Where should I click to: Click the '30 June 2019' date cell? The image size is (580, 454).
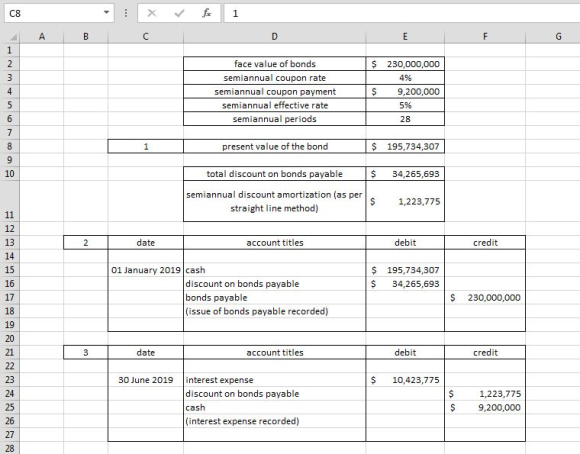pyautogui.click(x=146, y=380)
